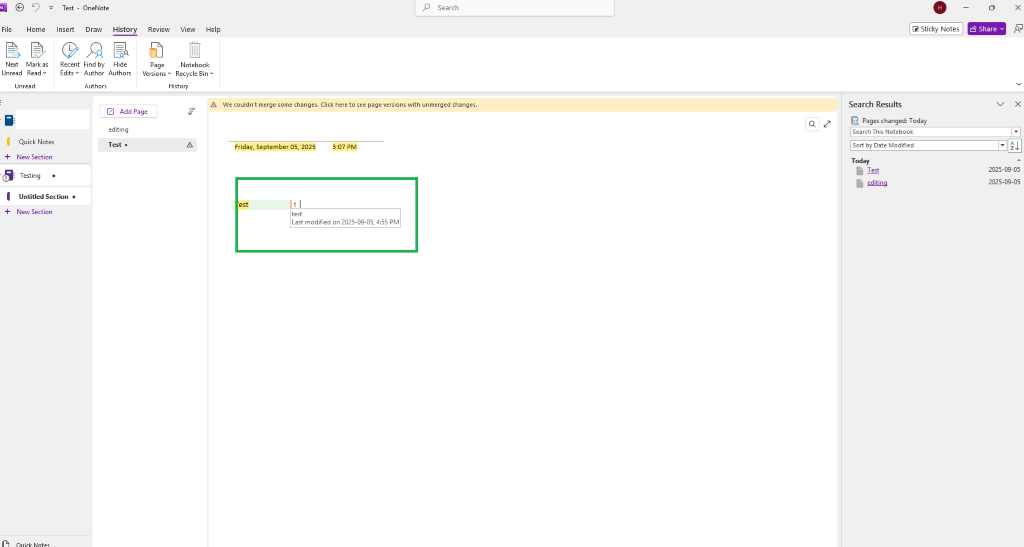
Task: Open the Search This Notebook dropdown
Action: tap(1016, 132)
